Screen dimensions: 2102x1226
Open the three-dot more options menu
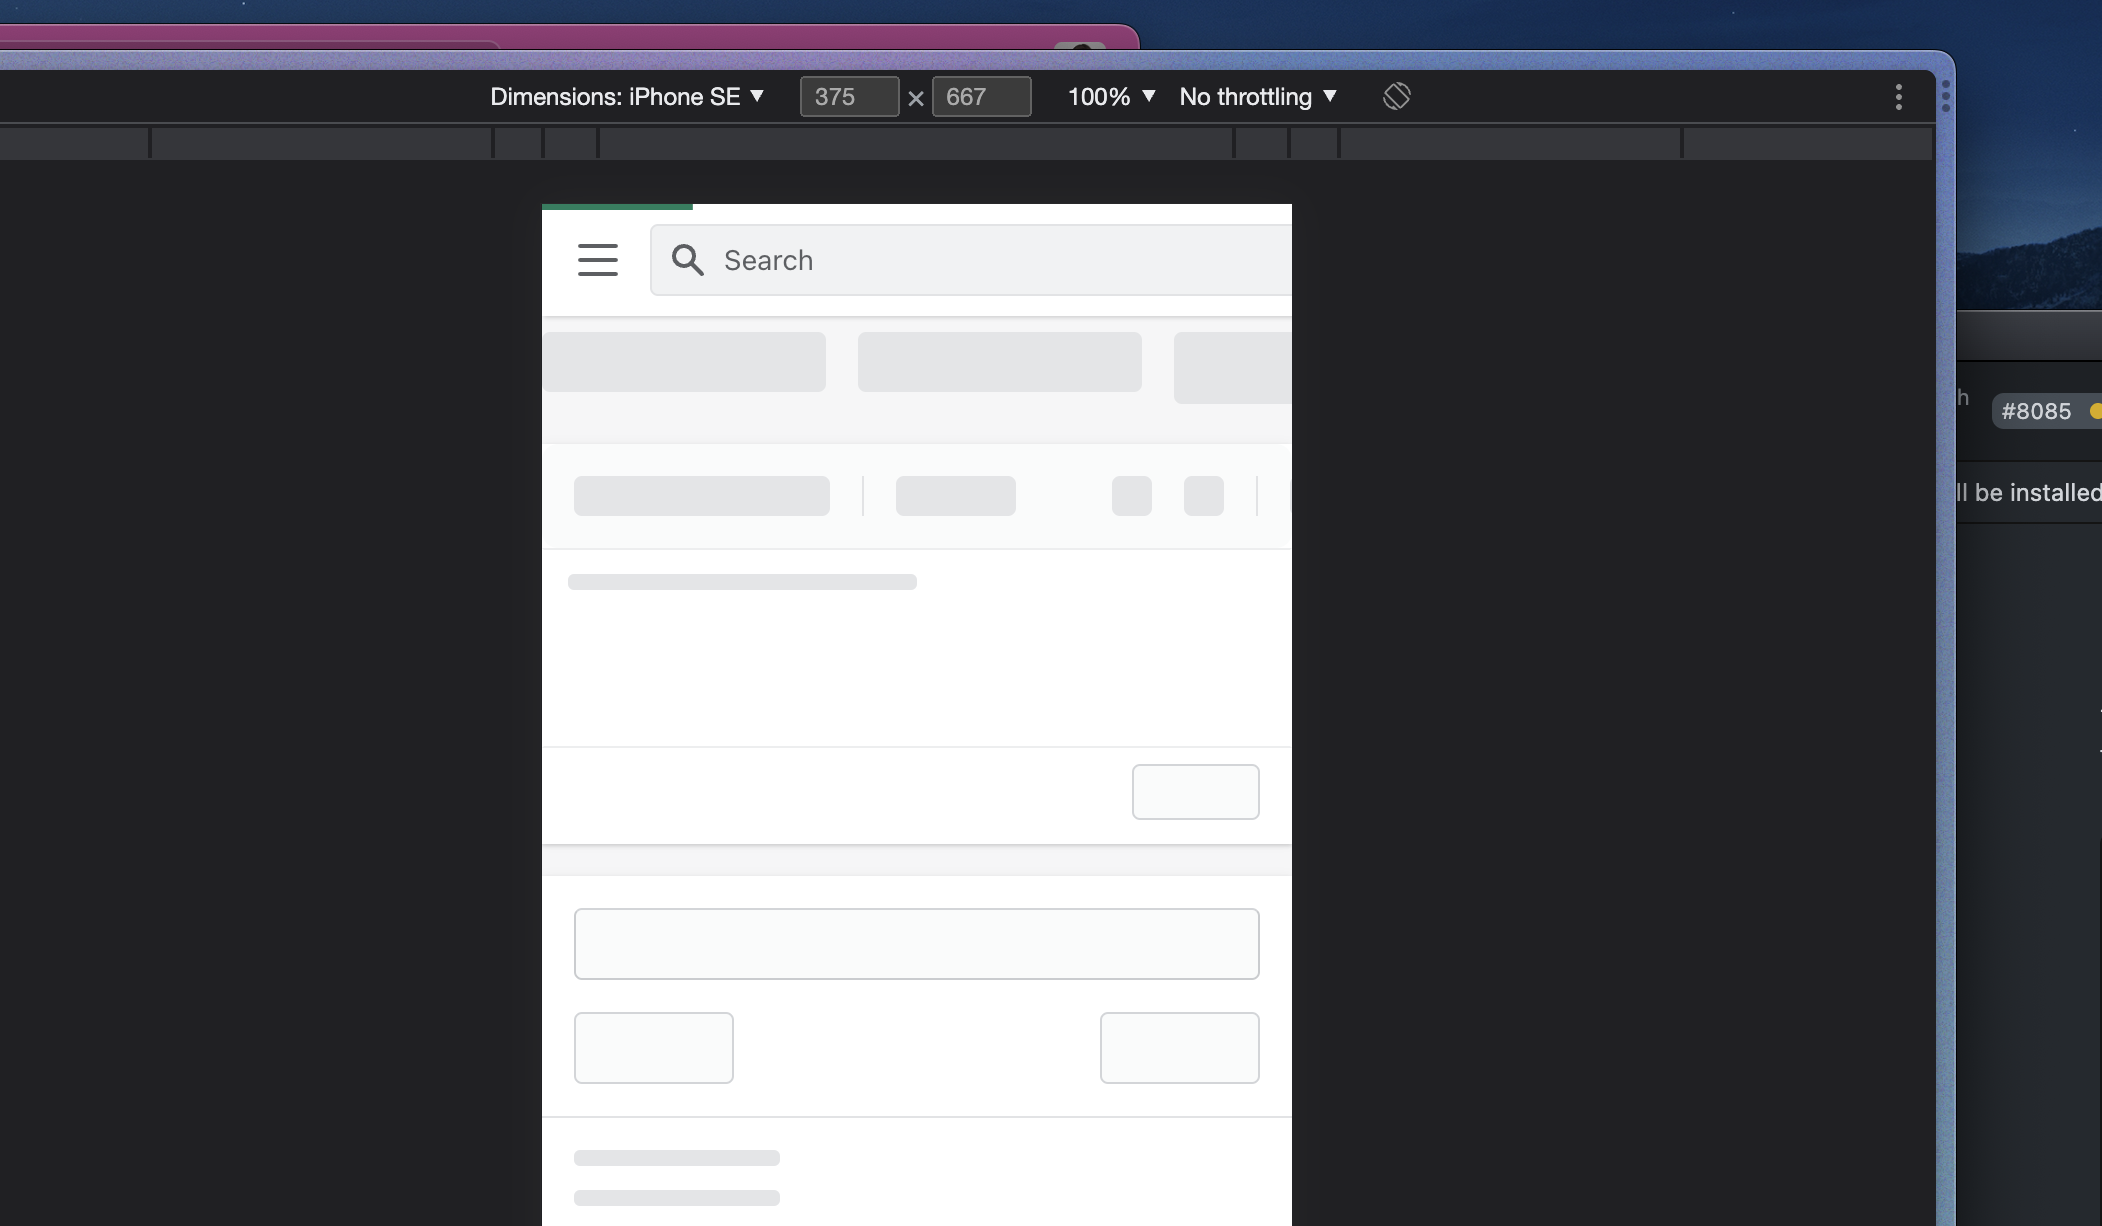1898,97
